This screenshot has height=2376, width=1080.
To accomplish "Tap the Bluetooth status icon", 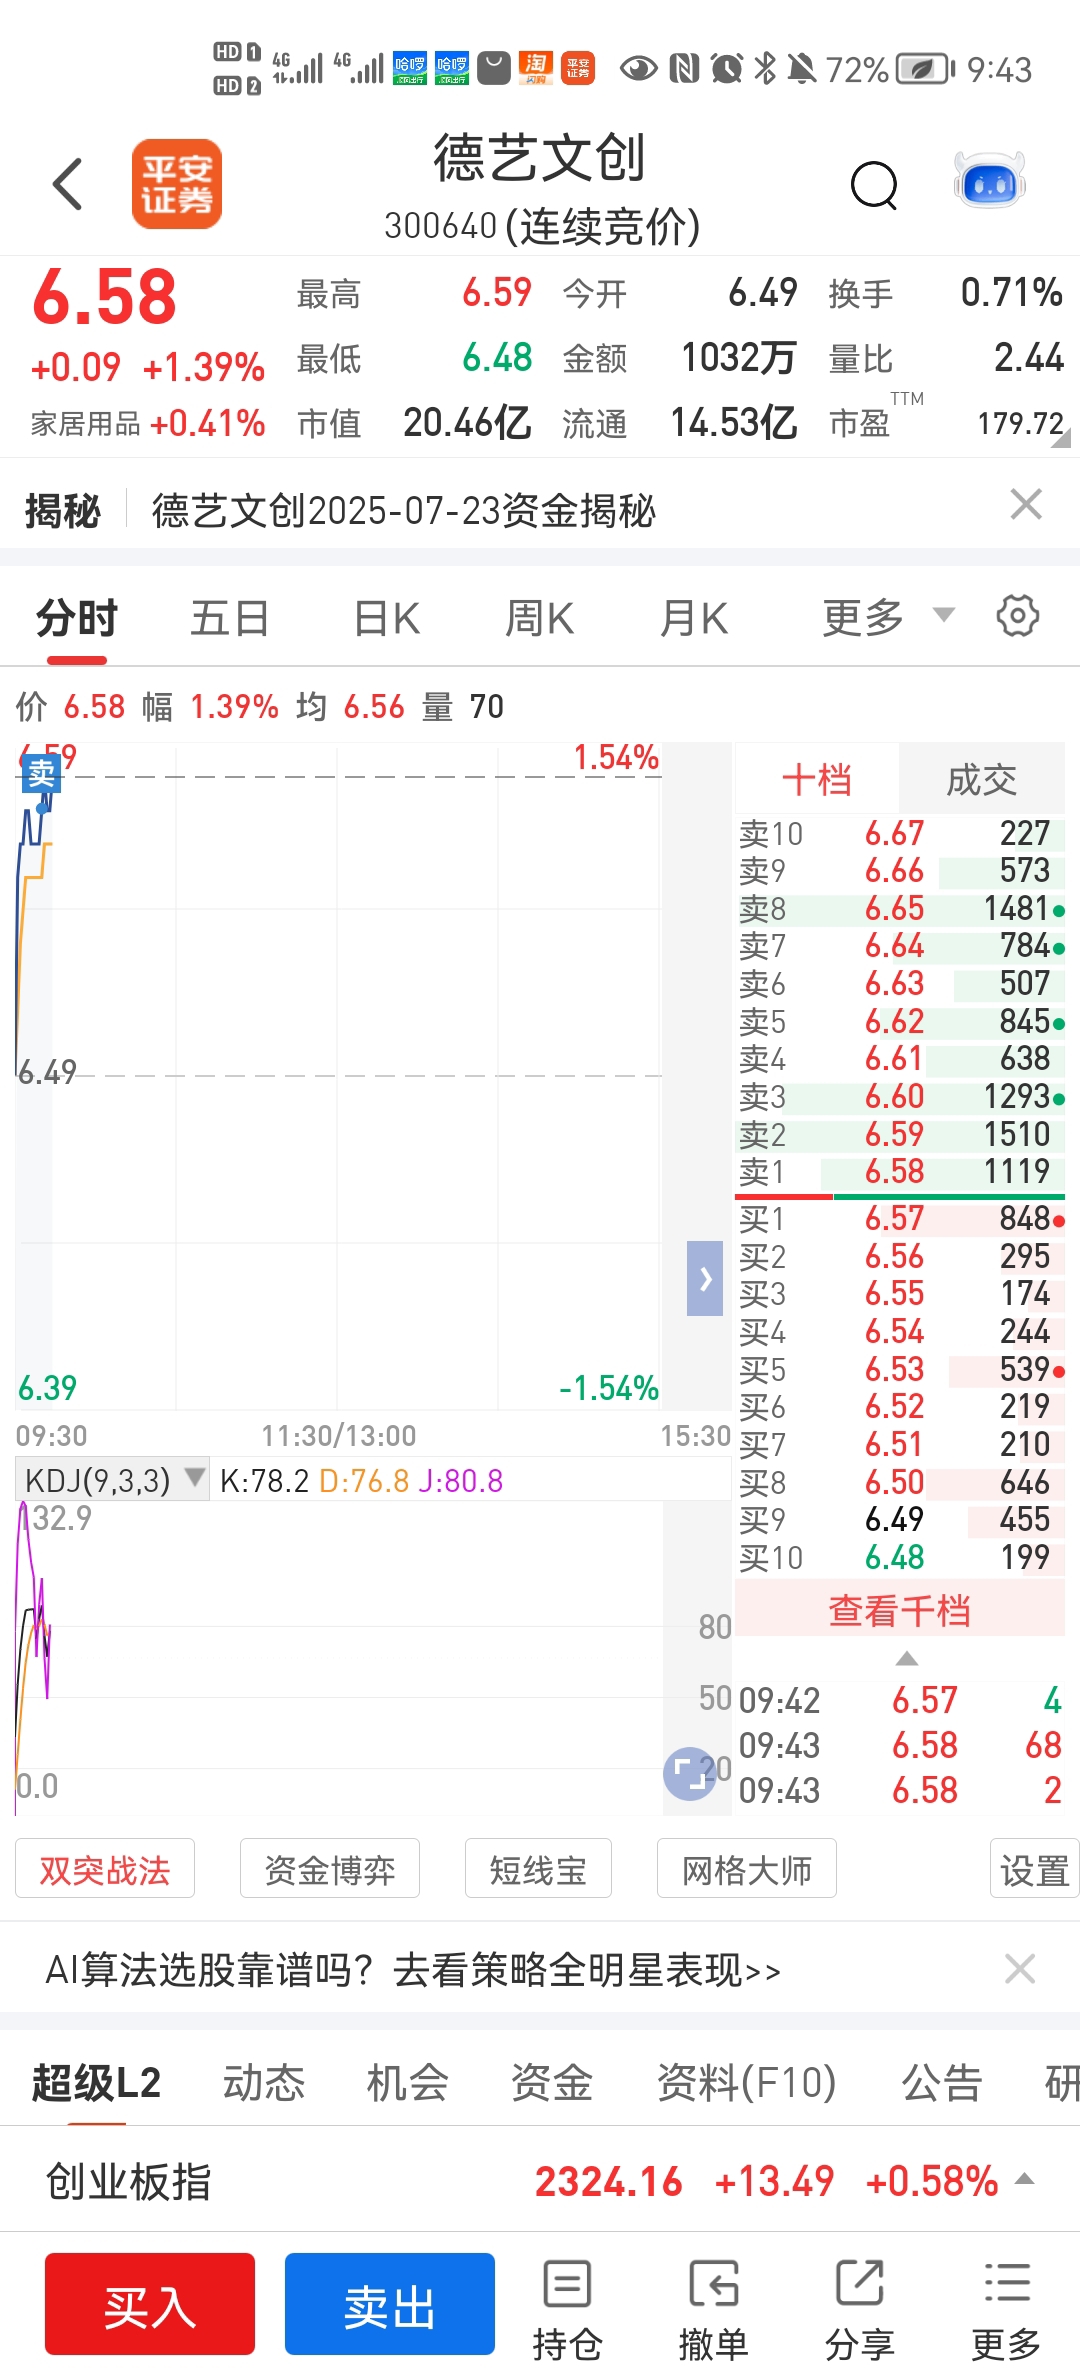I will 765,68.
